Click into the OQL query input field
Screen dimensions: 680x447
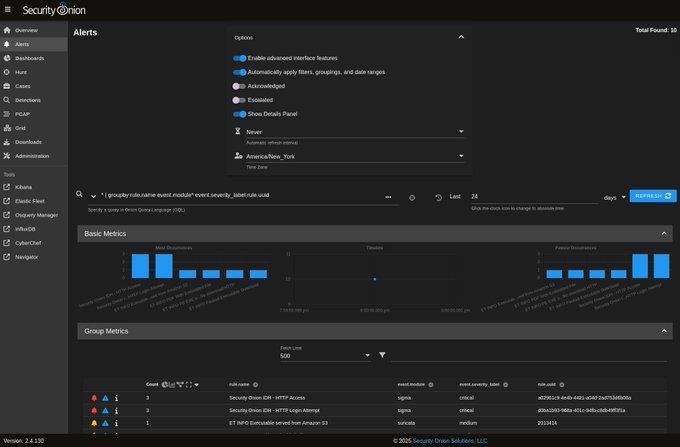pos(241,196)
